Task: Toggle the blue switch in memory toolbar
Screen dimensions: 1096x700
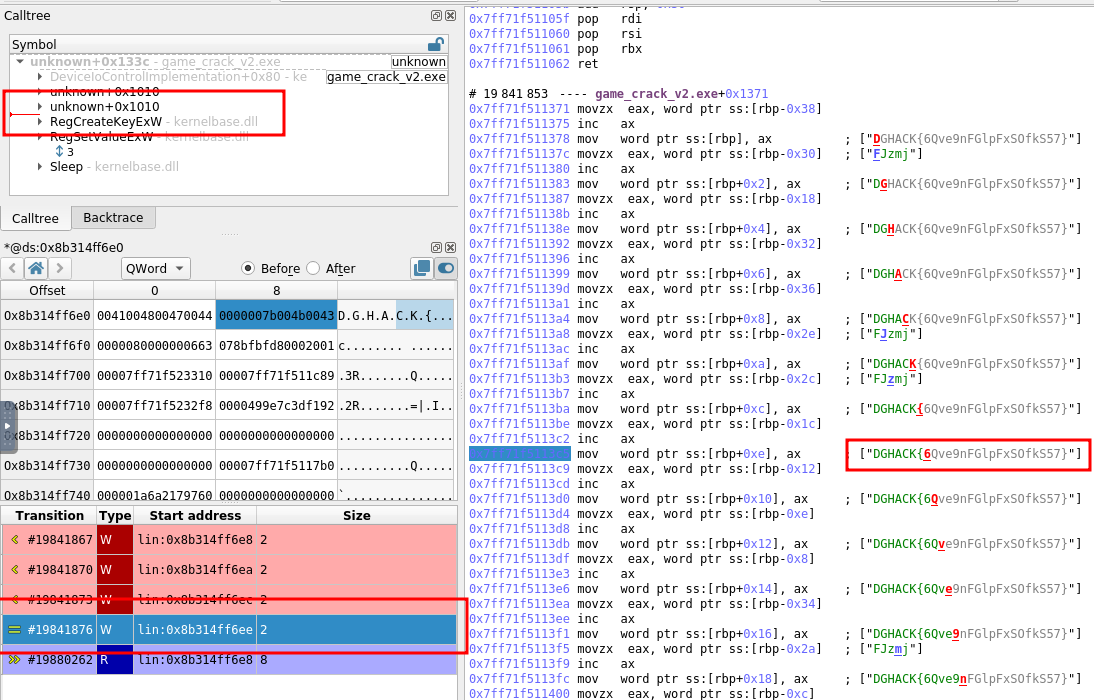Action: click(445, 268)
